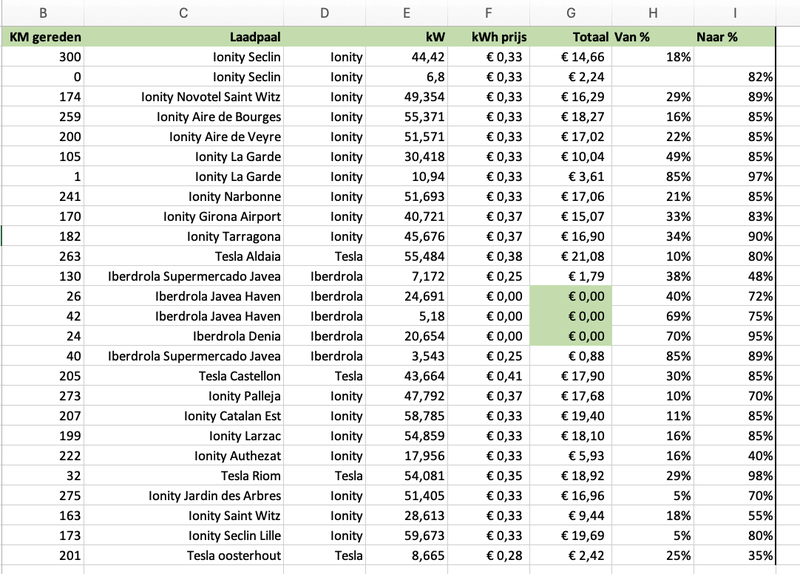Click the 'KM gereden' header cell
The image size is (800, 574).
pos(43,37)
